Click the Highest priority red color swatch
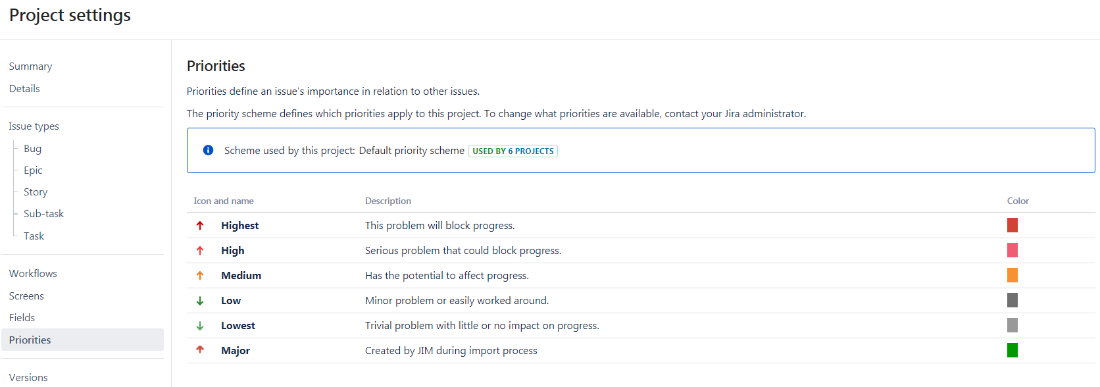This screenshot has height=387, width=1100. [x=1012, y=225]
